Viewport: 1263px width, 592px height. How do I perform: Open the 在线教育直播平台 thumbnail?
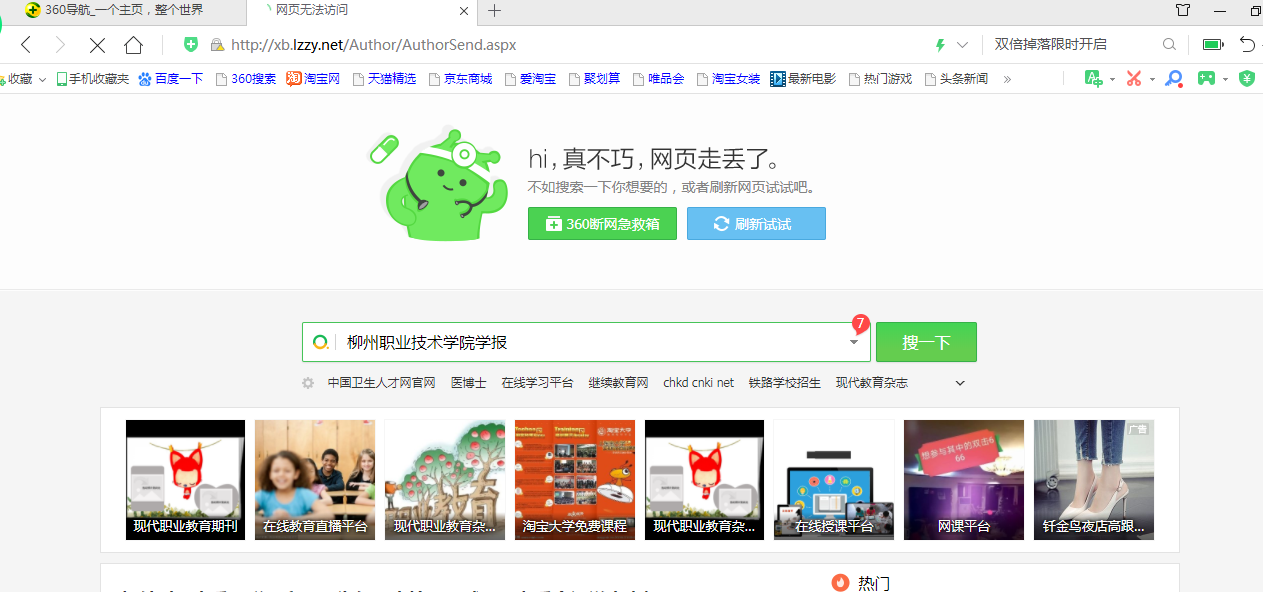(315, 480)
